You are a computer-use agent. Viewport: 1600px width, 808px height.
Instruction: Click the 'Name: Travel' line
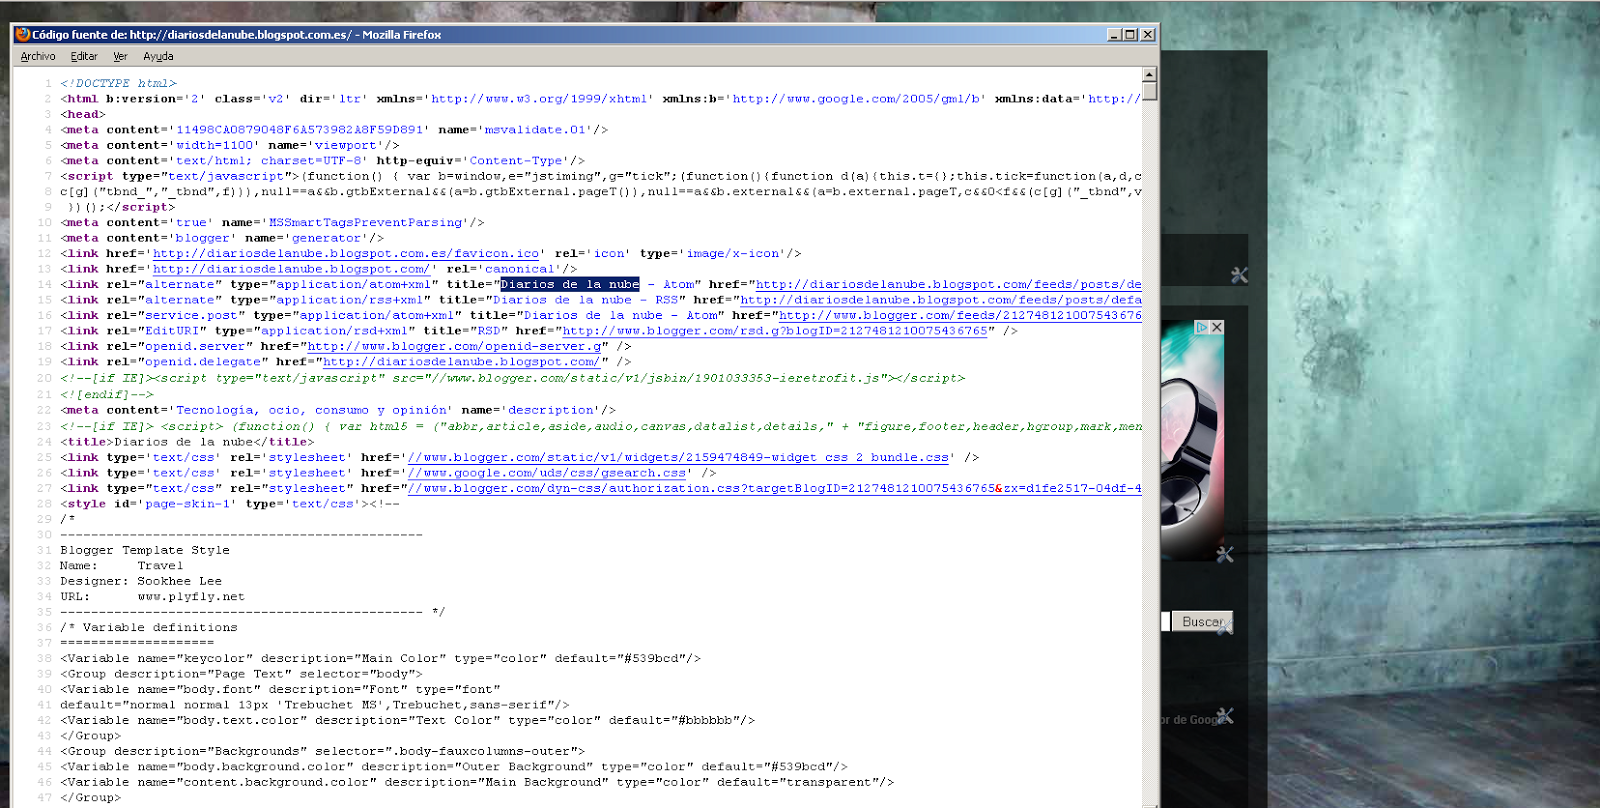[121, 566]
